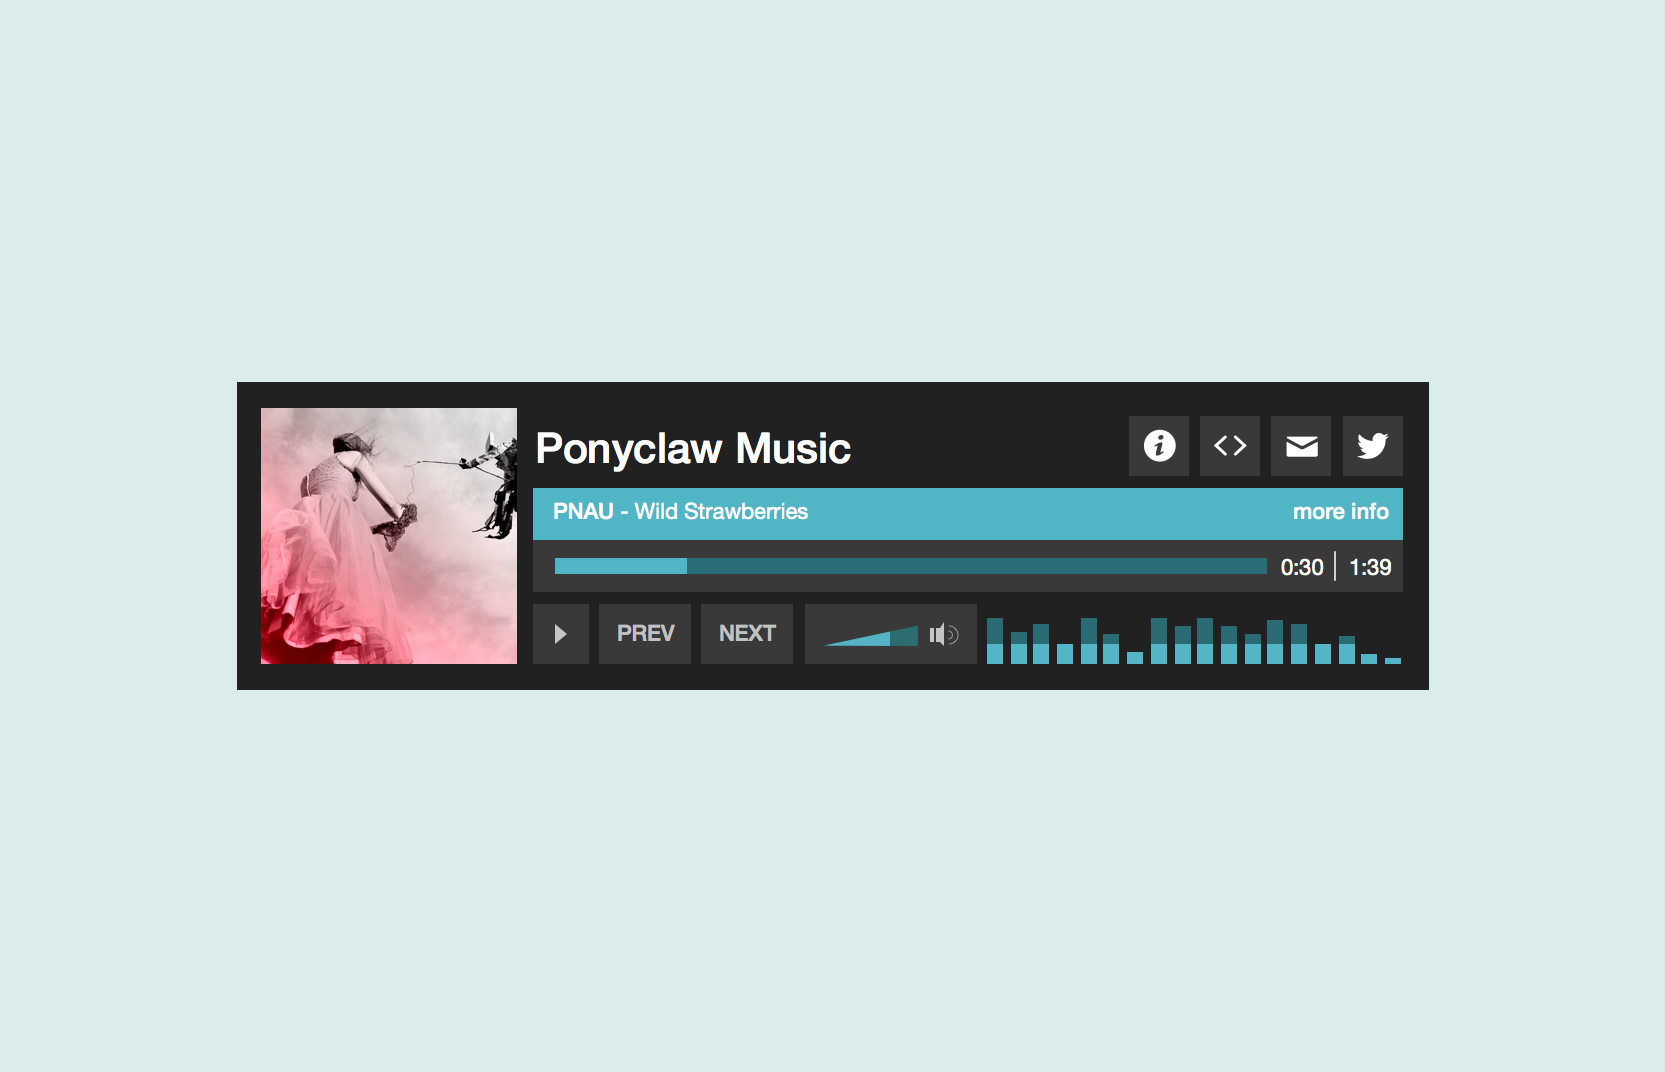This screenshot has width=1665, height=1072.
Task: Click the tallest equalizer bar at visualizer start
Action: coord(995,641)
